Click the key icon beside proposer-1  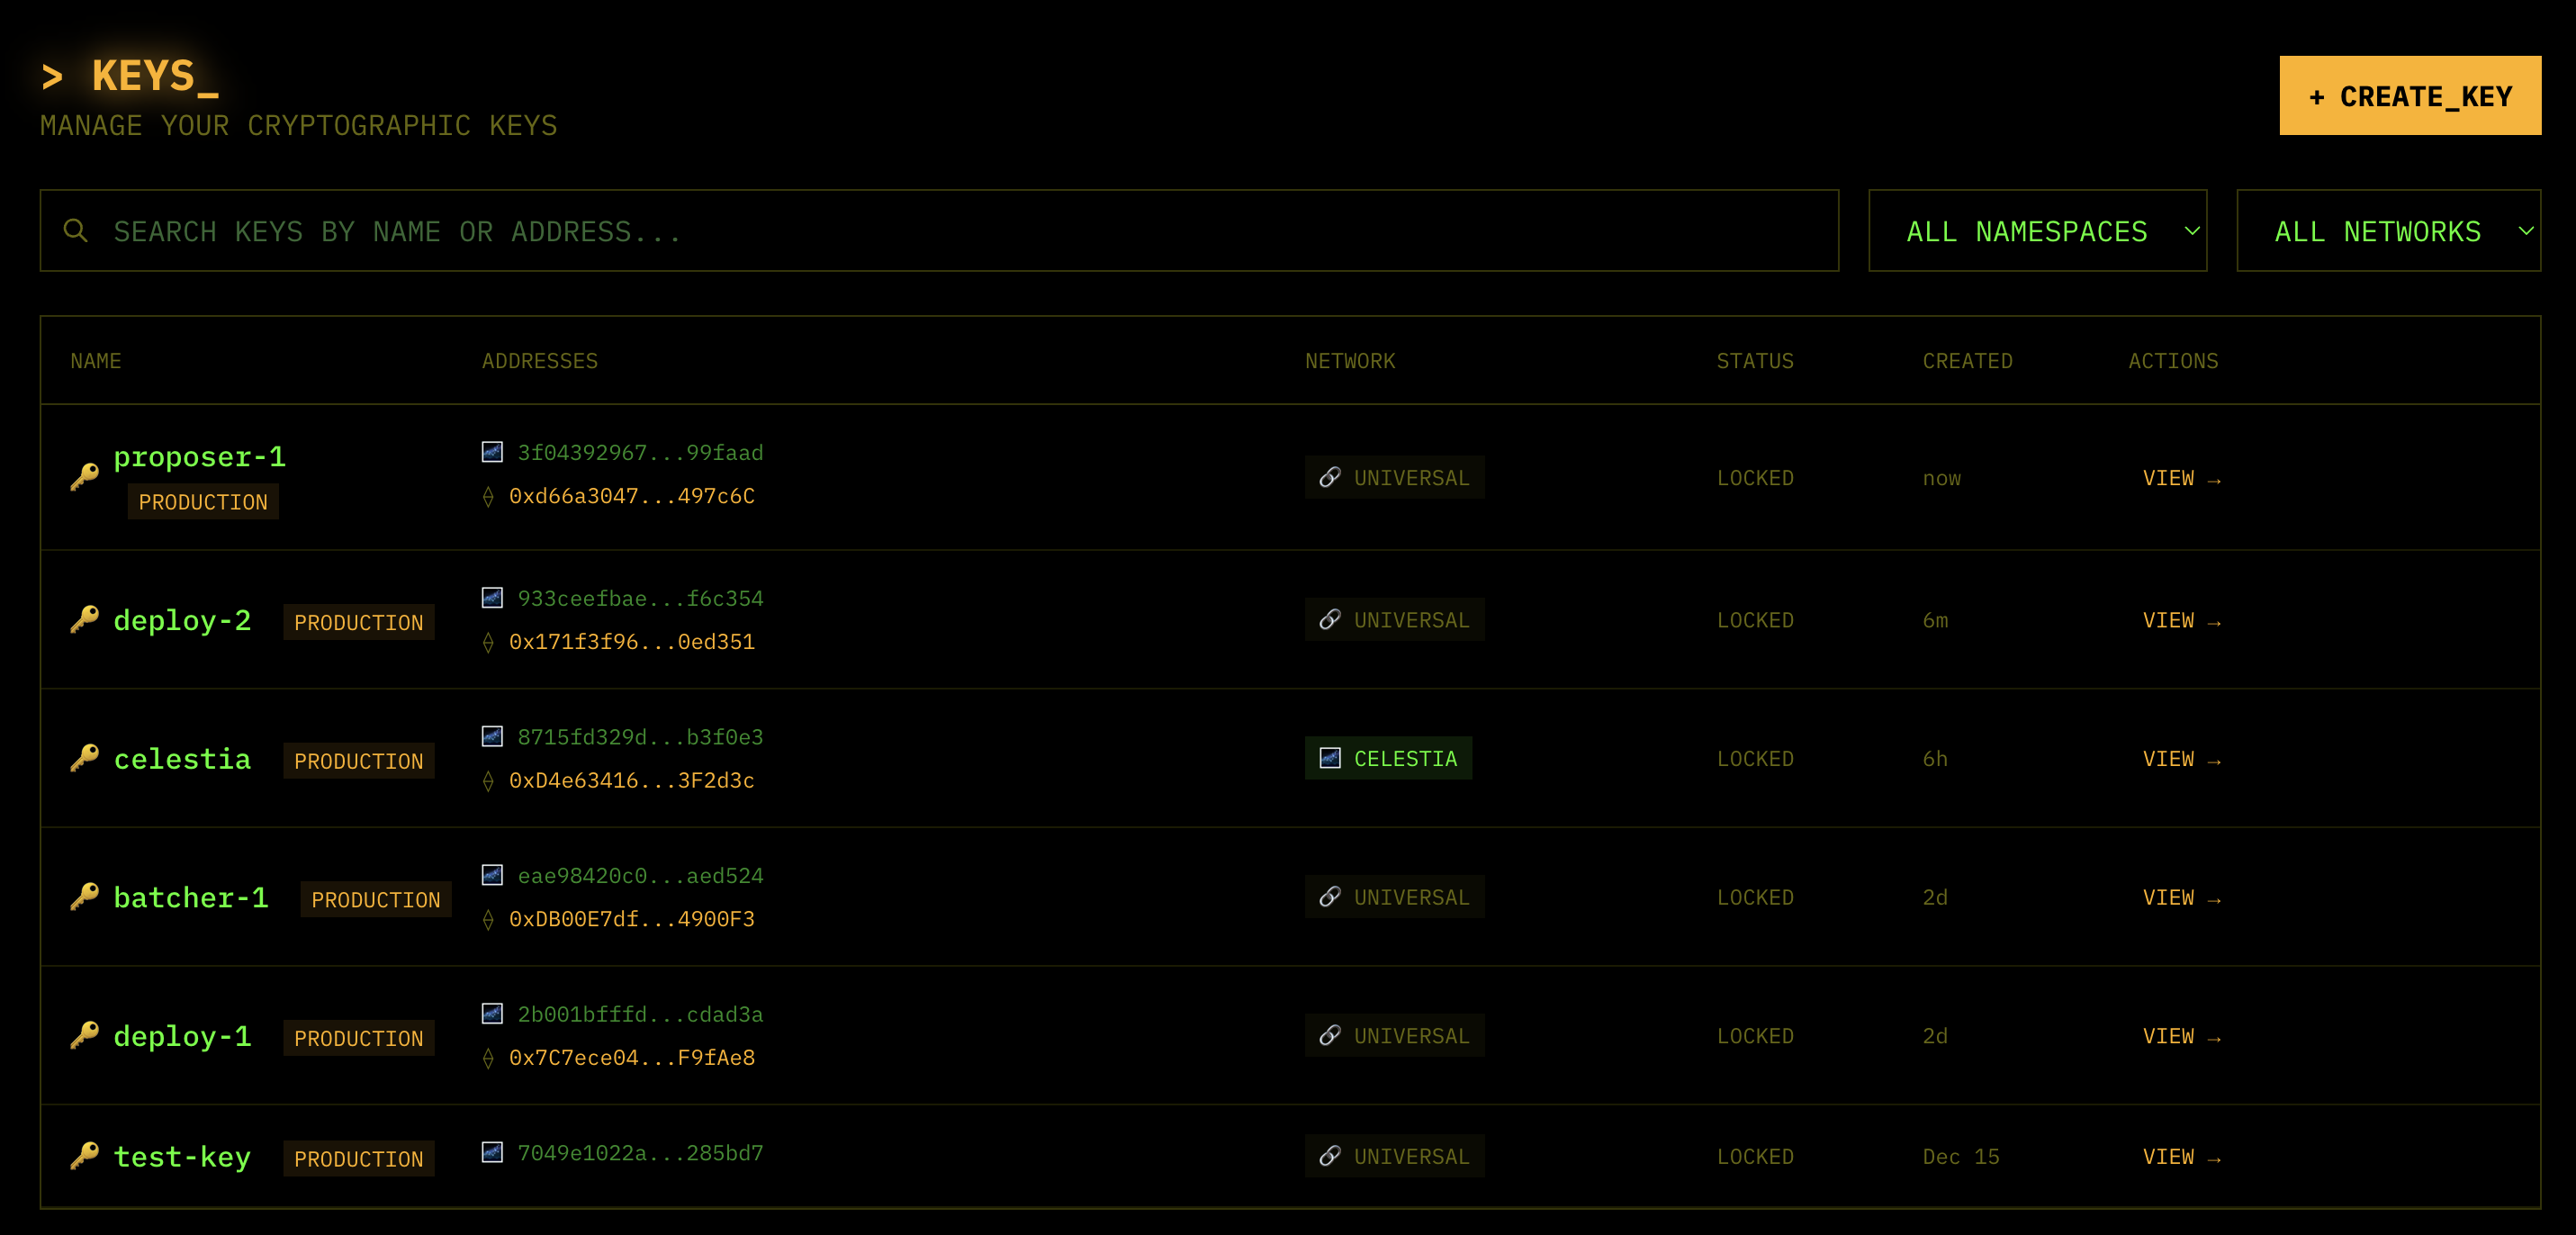pos(85,477)
